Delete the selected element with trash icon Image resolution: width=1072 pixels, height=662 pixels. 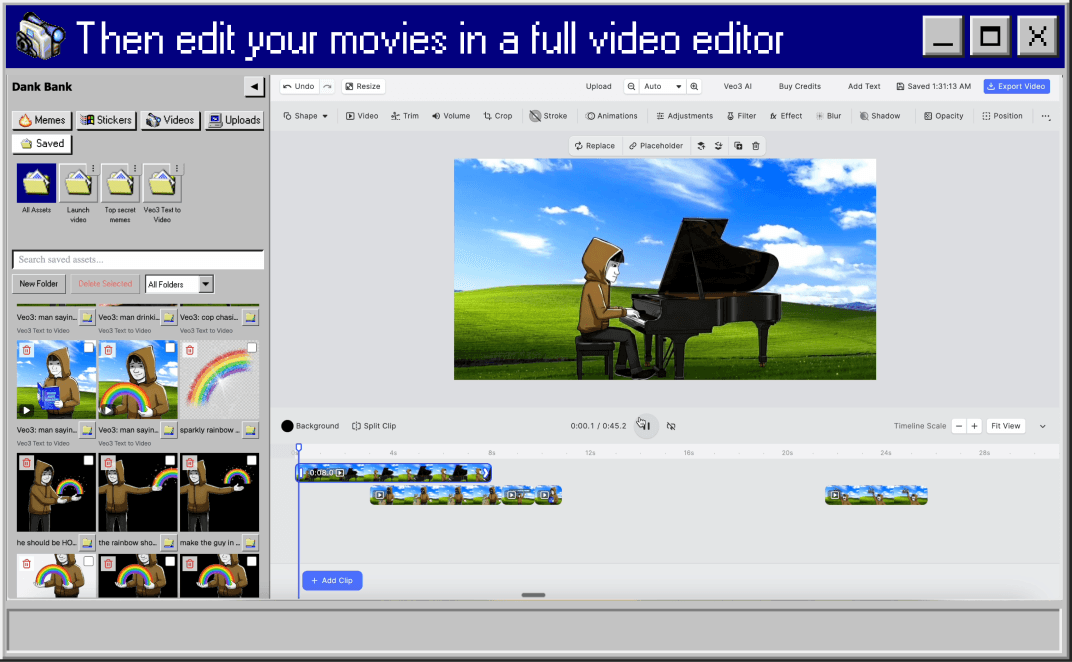pos(756,146)
